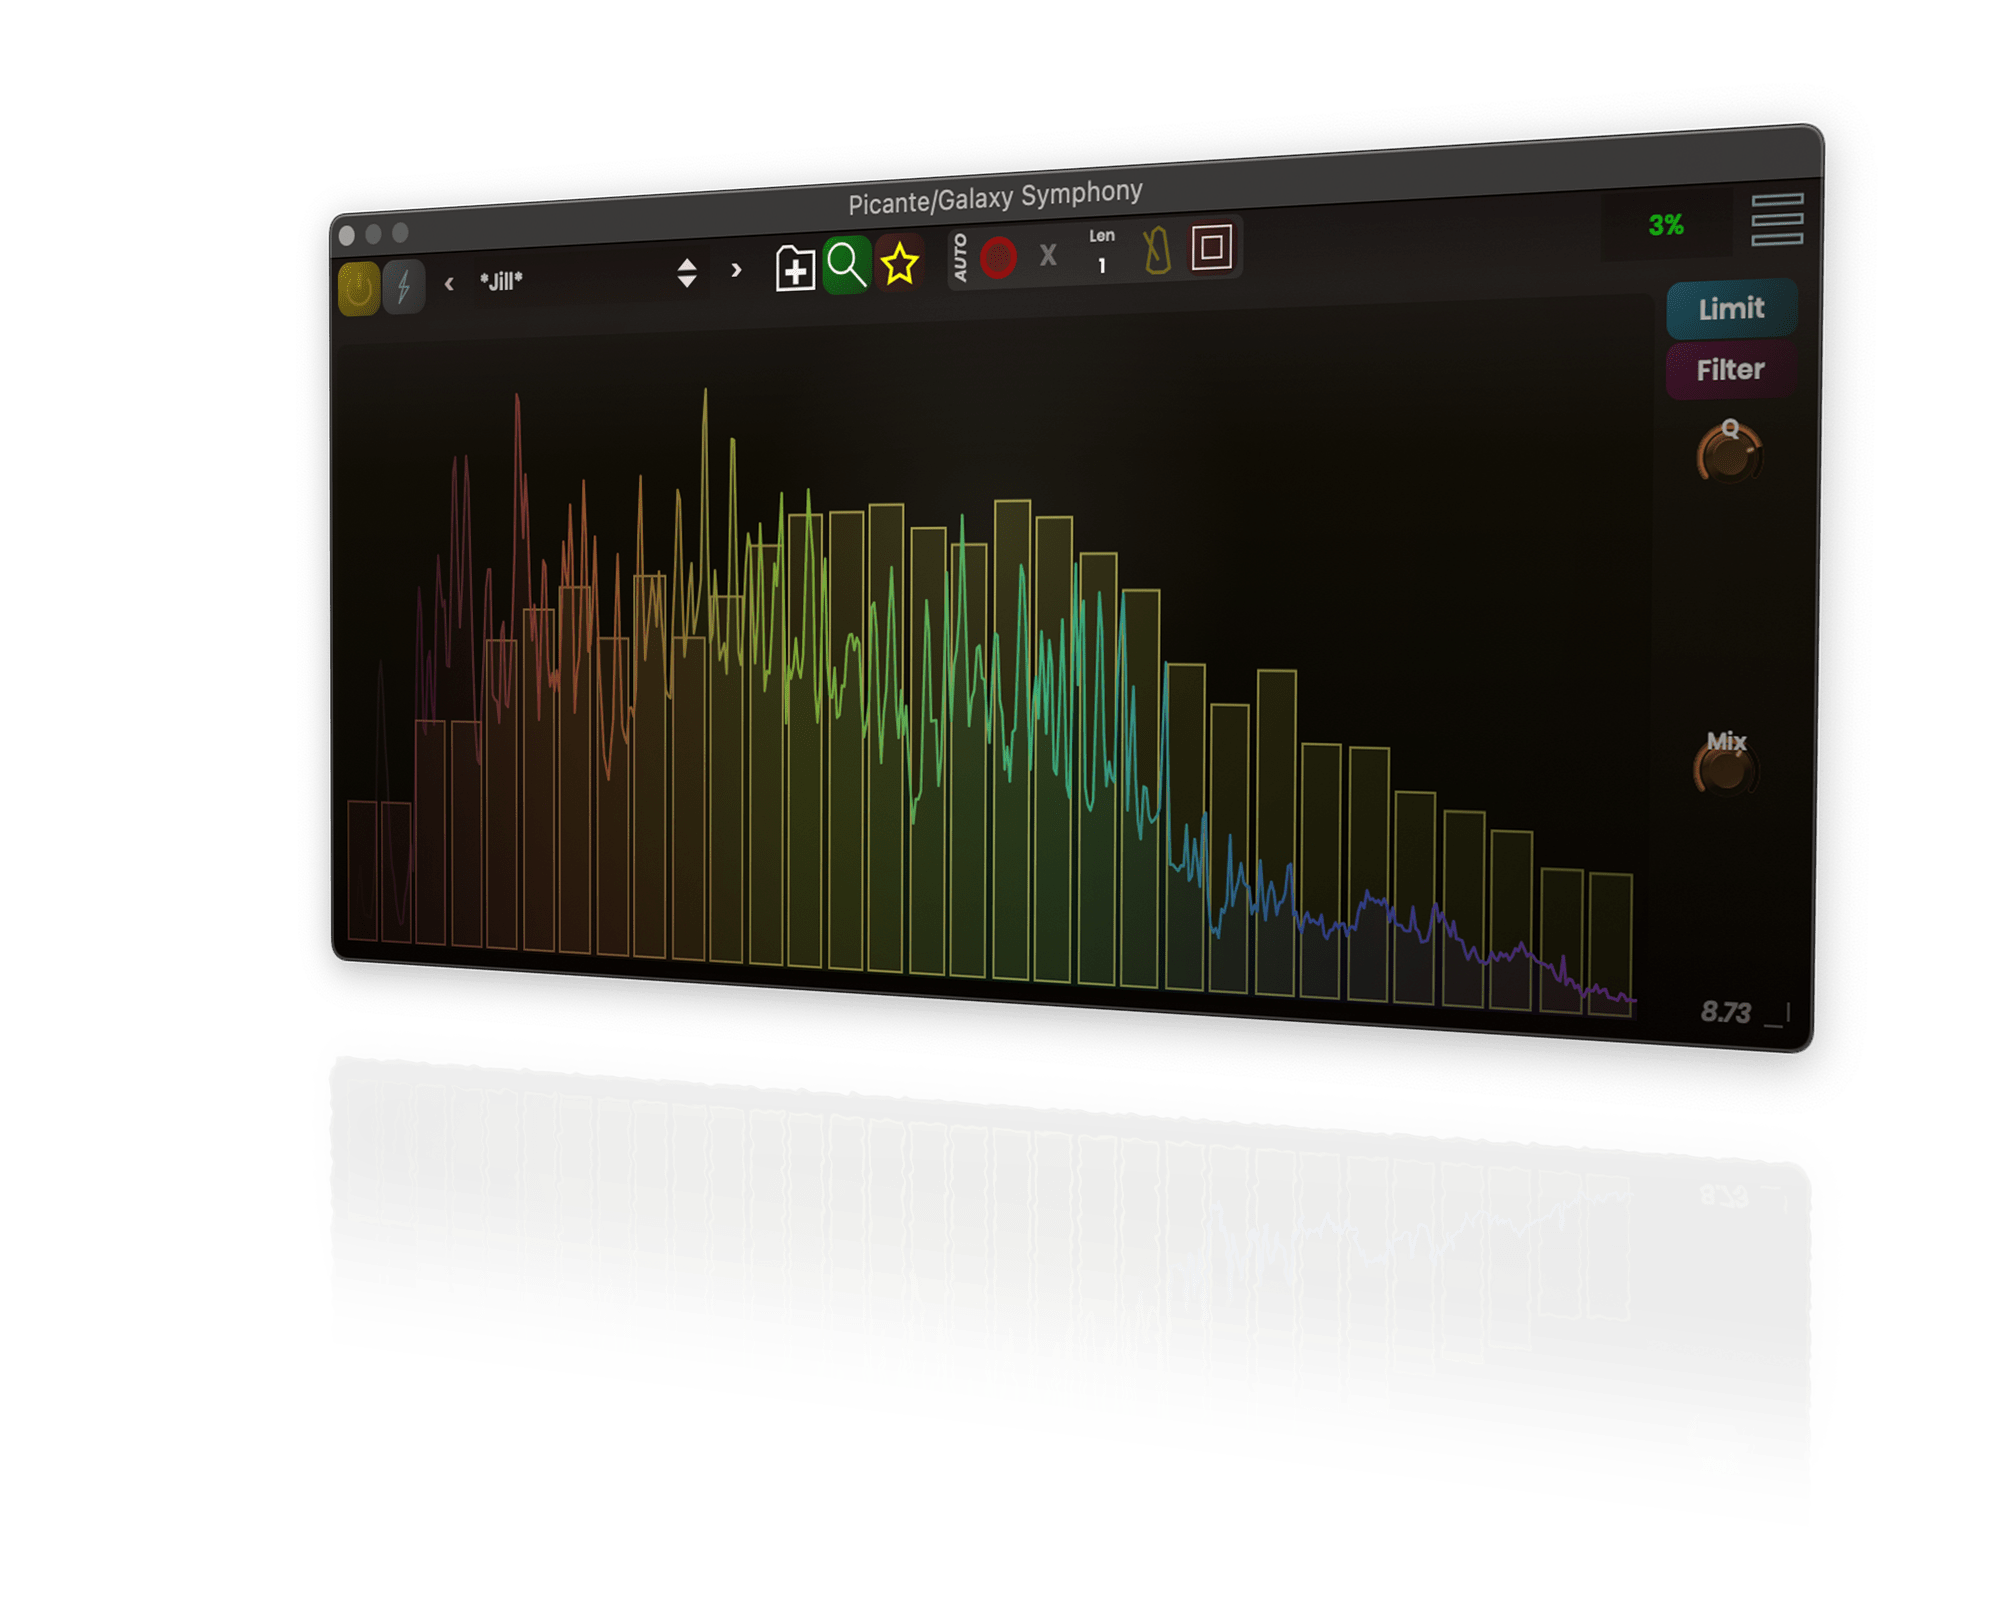This screenshot has height=1600, width=2000.
Task: Click the Filter button
Action: 1731,370
